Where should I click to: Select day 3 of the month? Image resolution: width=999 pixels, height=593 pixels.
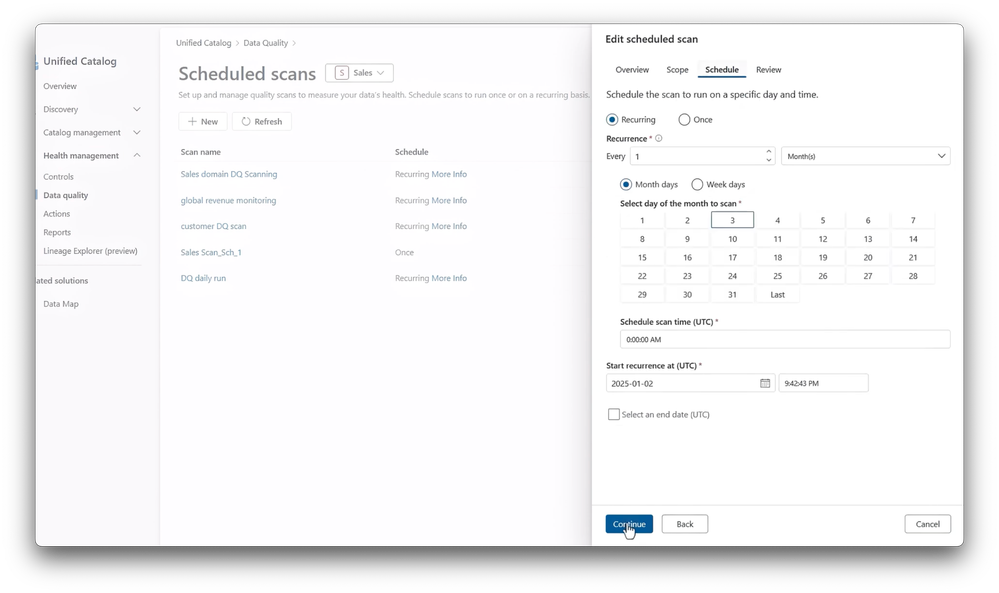point(732,220)
